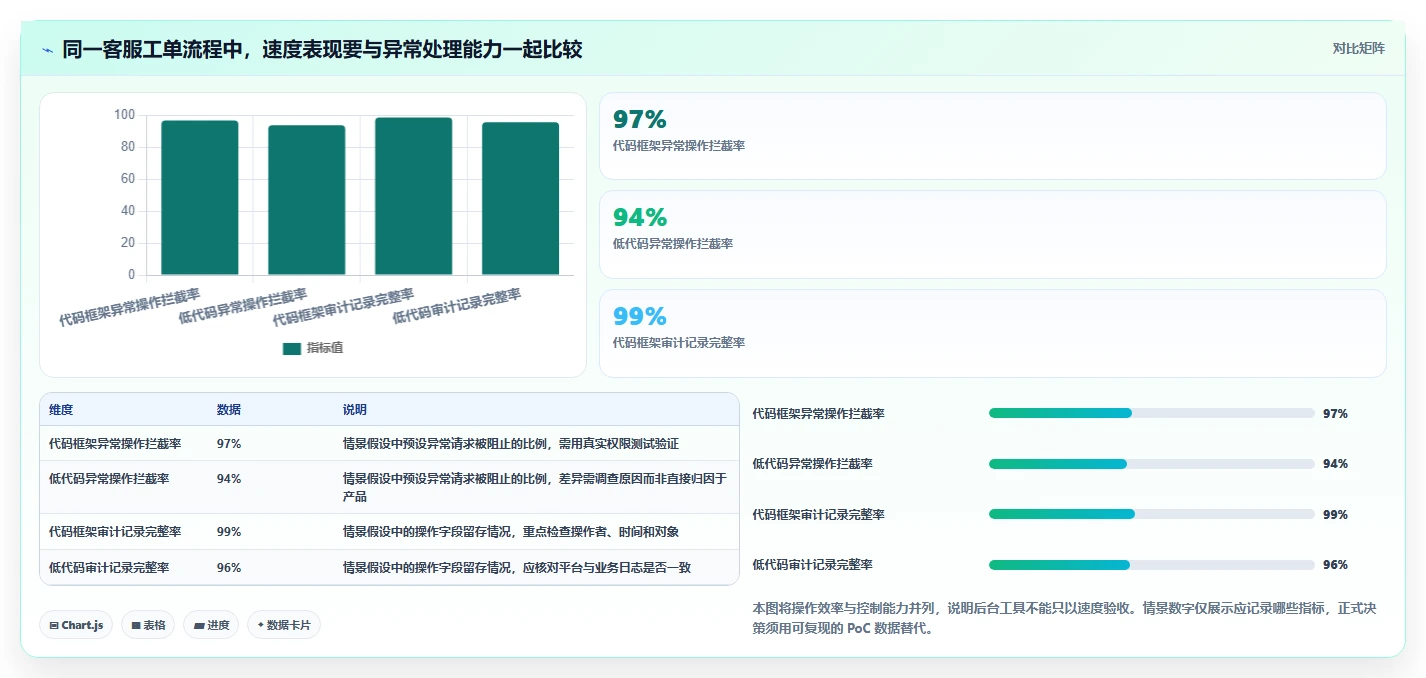The width and height of the screenshot is (1426, 678).
Task: Click the 99% data card value
Action: [640, 317]
